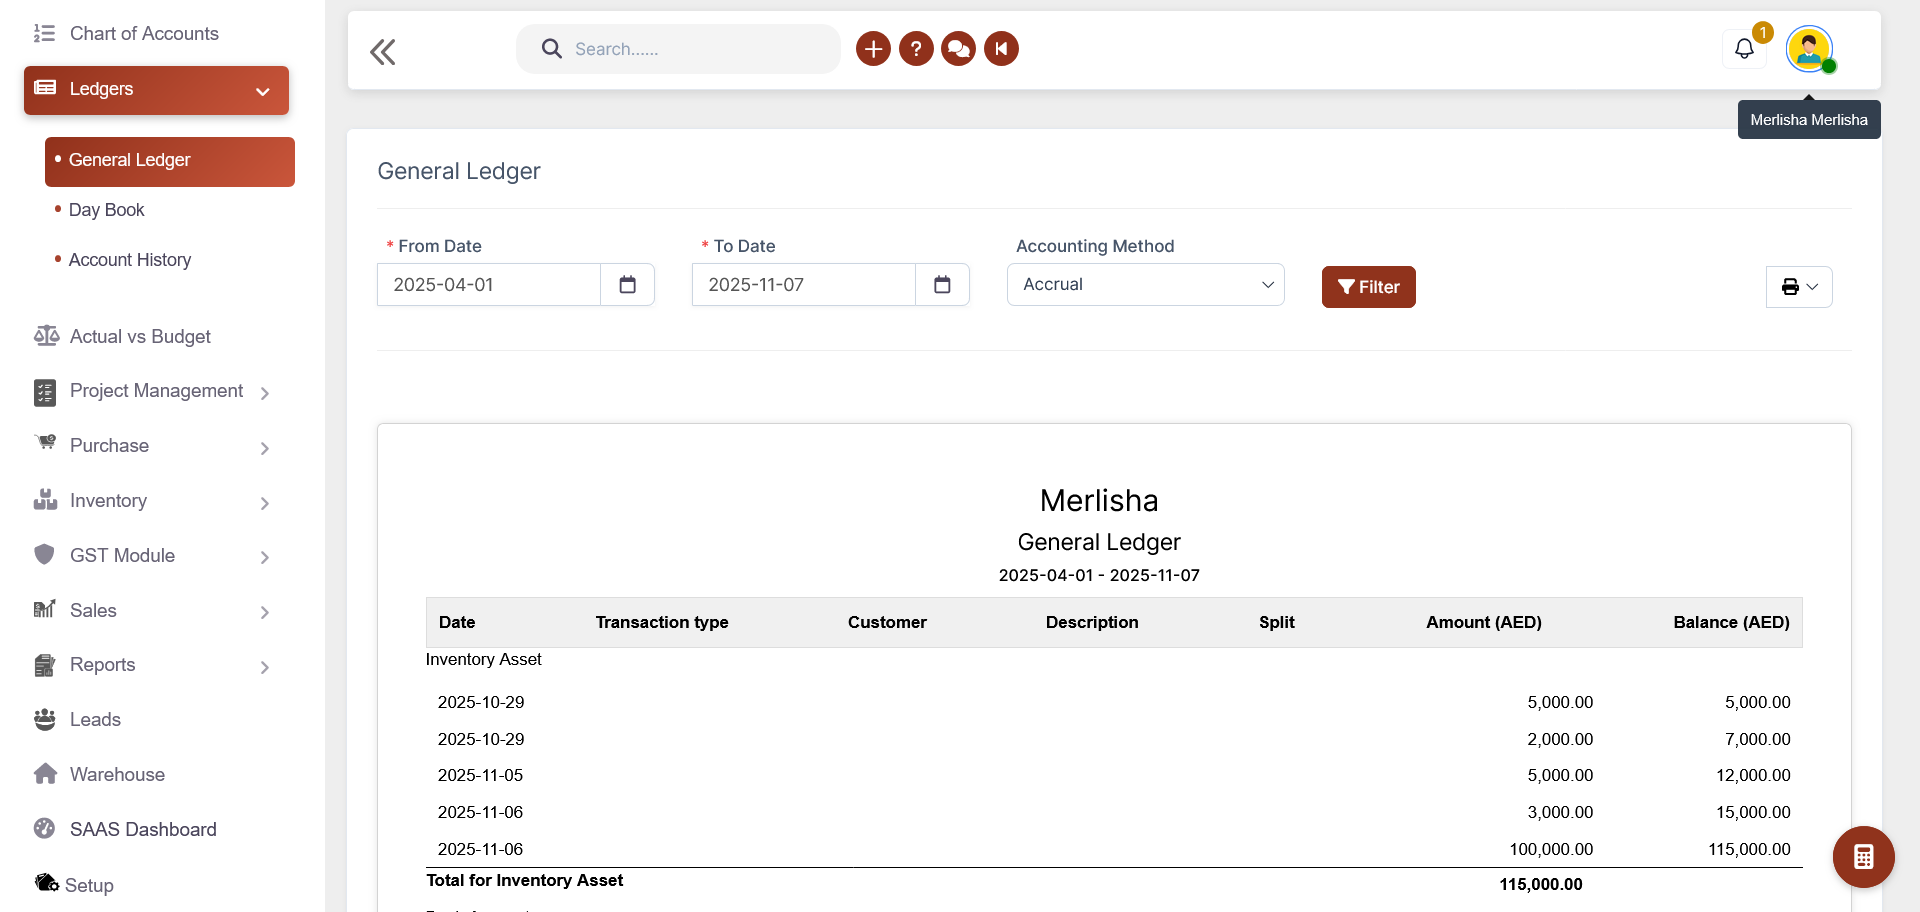Open the To Date calendar picker

tap(942, 285)
